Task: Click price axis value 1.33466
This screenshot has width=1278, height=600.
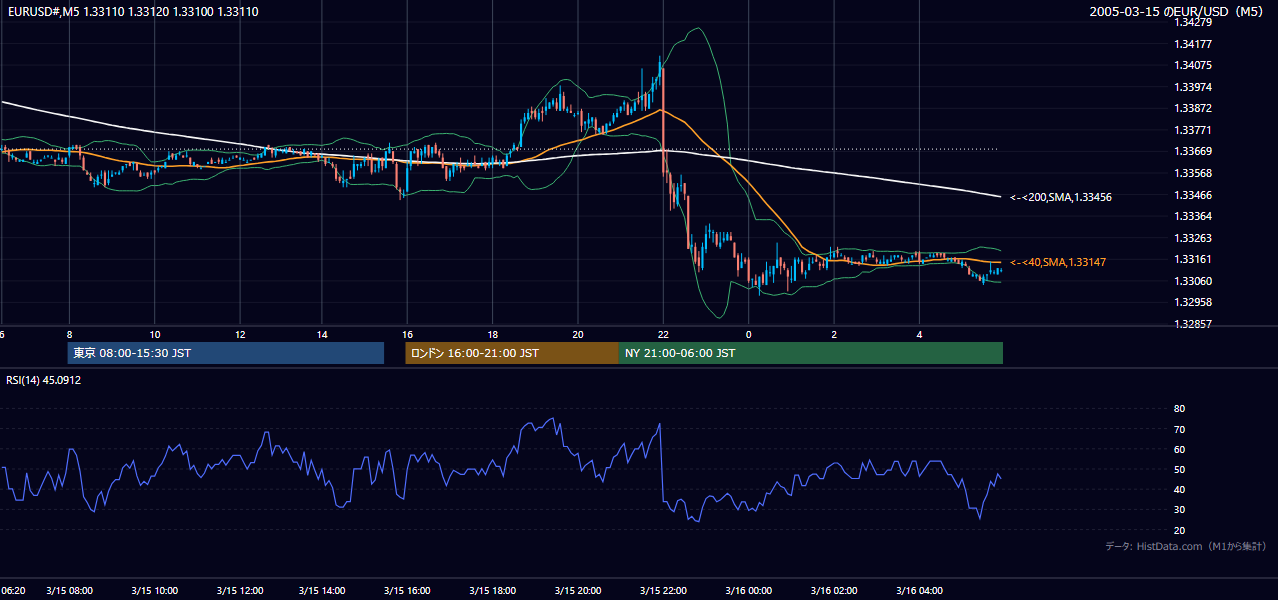Action: 1194,195
